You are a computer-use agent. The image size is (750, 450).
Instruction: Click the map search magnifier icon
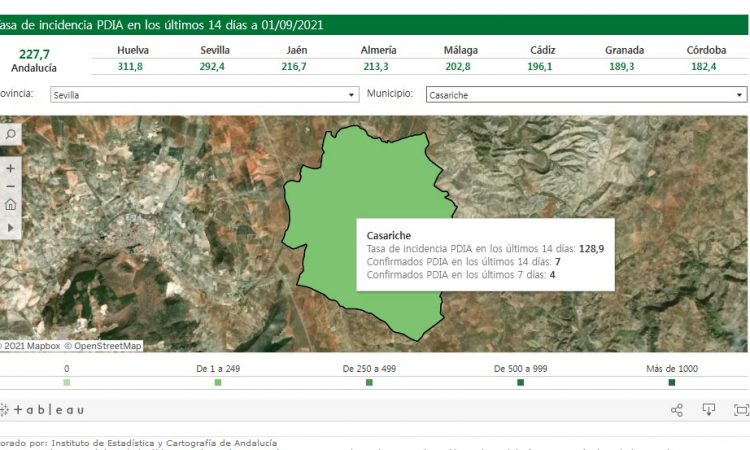click(10, 134)
